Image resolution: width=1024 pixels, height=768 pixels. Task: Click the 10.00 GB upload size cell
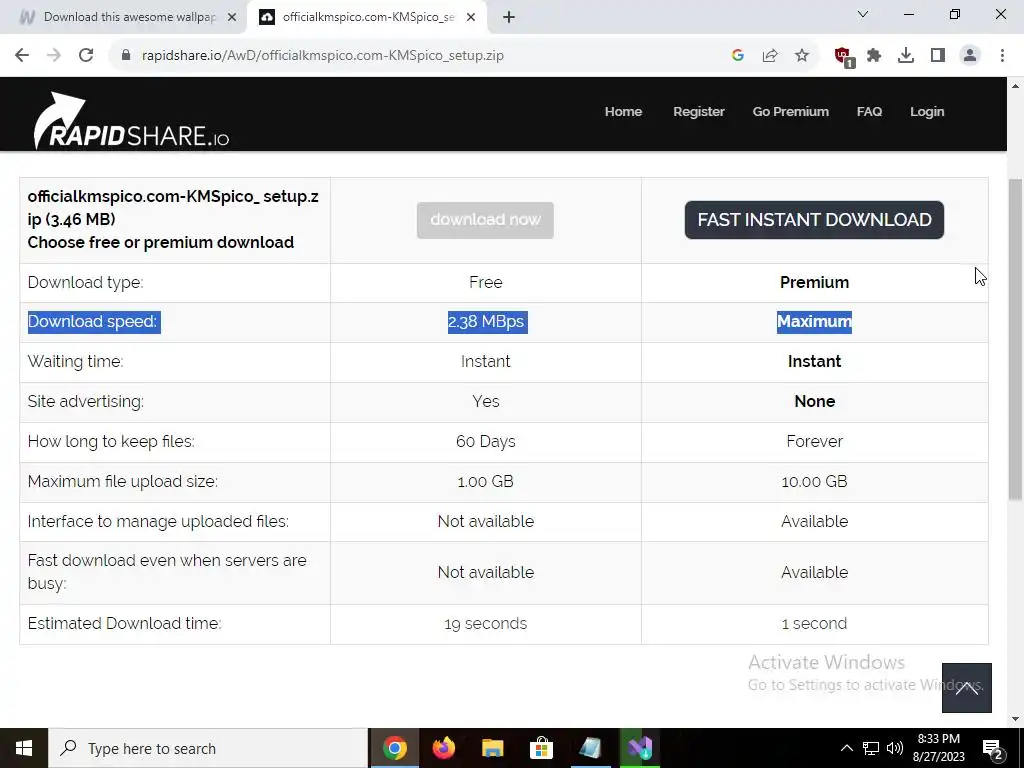tap(814, 481)
